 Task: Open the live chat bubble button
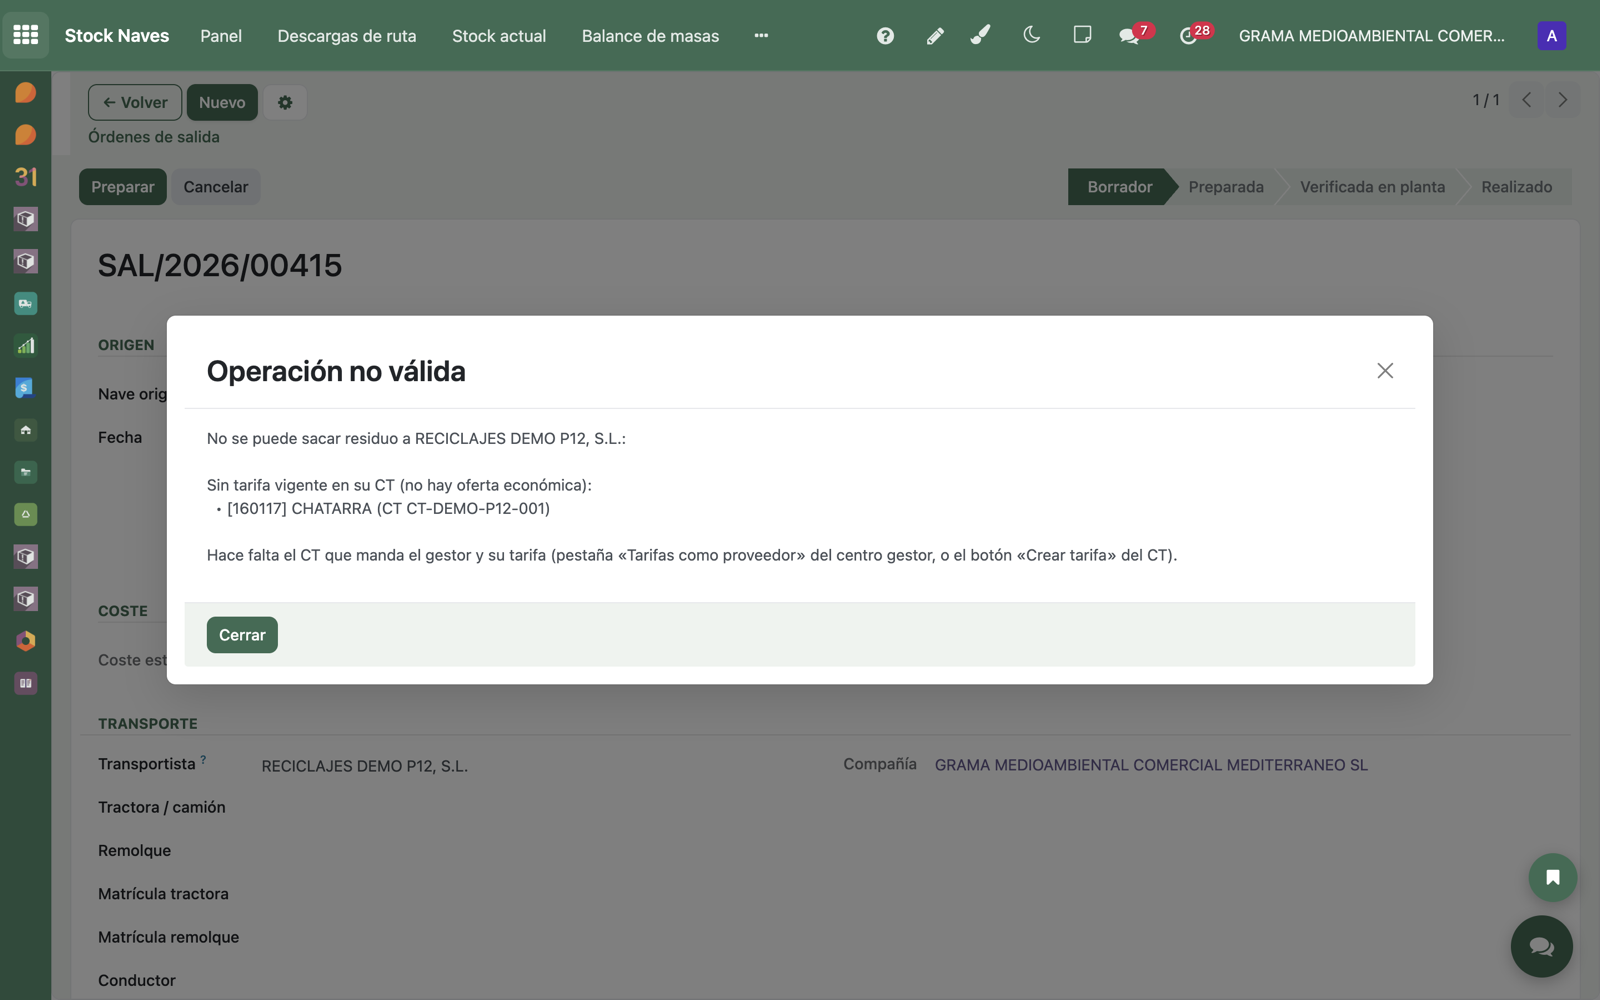pos(1541,946)
